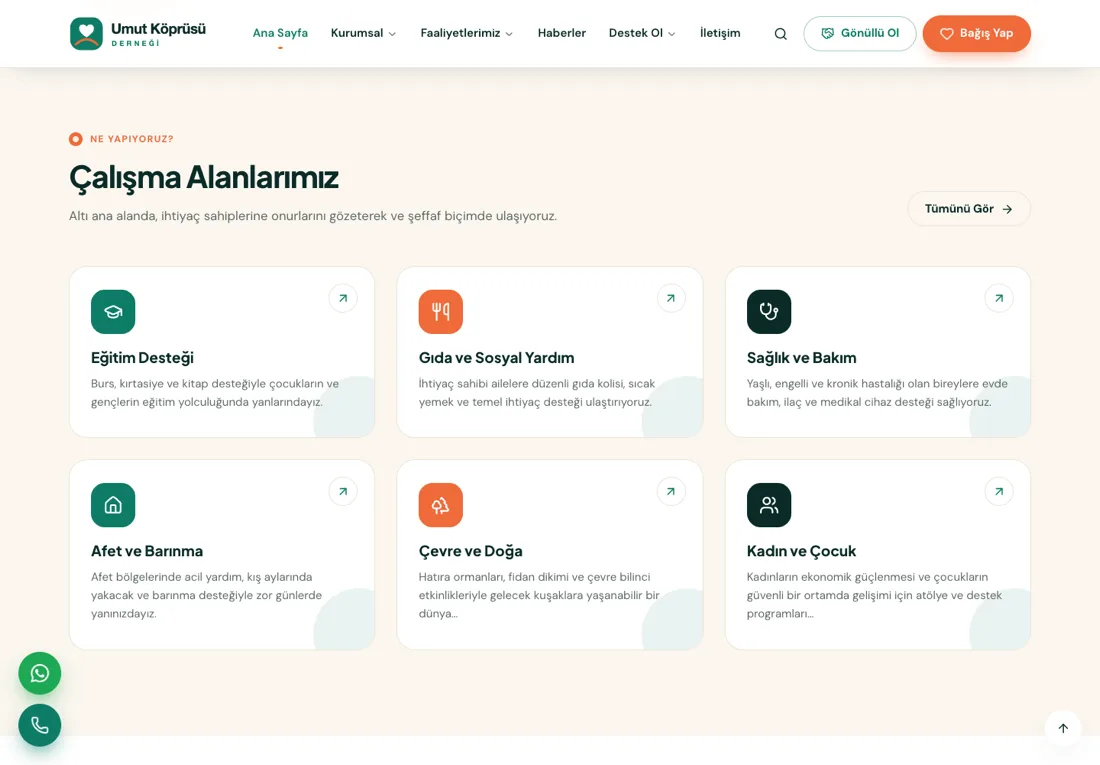Open Gıda ve Sosyal Yardım arrow icon

[x=671, y=298]
